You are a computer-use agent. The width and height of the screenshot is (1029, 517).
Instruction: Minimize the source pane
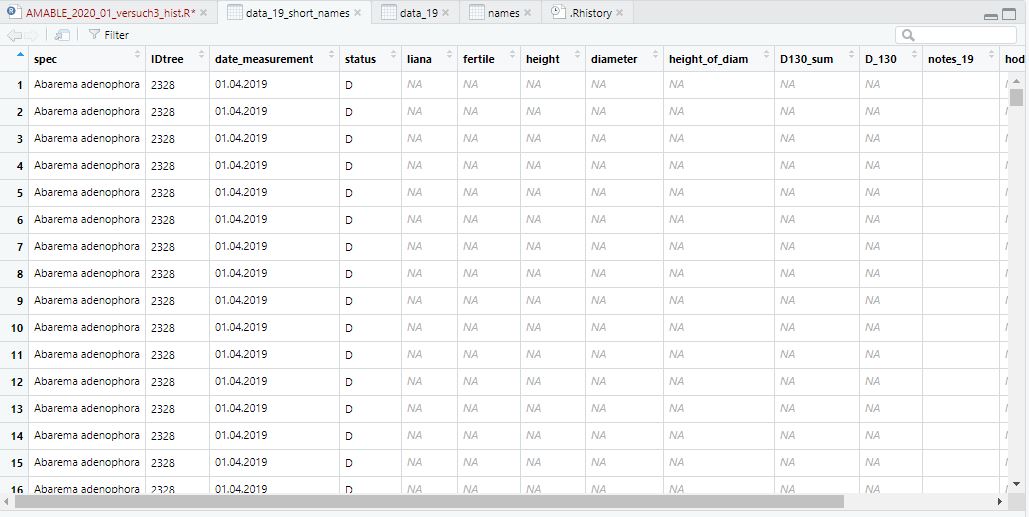[x=991, y=15]
